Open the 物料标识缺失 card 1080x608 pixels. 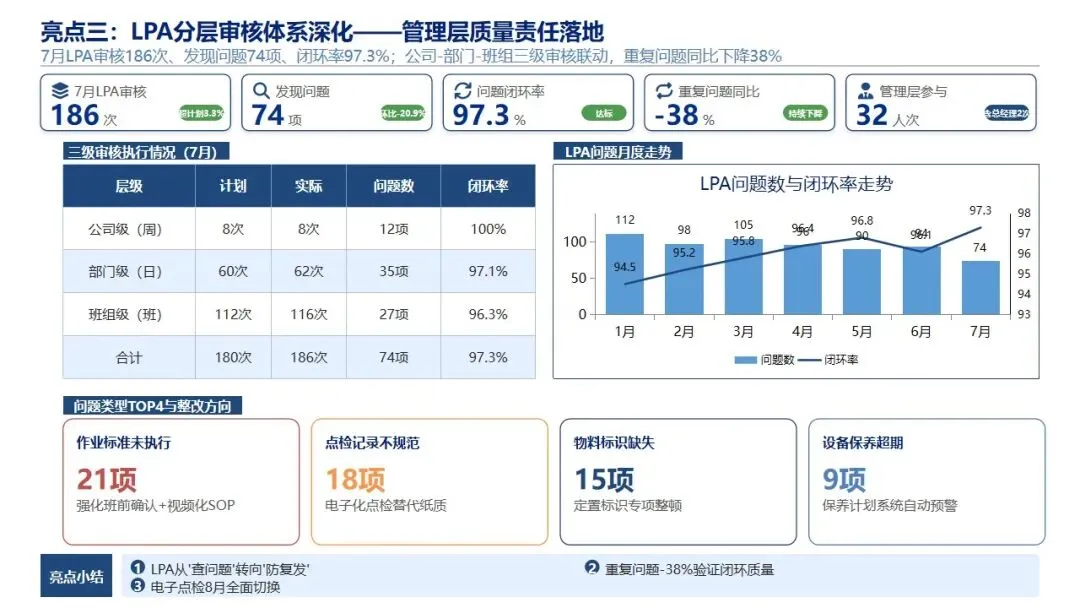[x=678, y=481]
